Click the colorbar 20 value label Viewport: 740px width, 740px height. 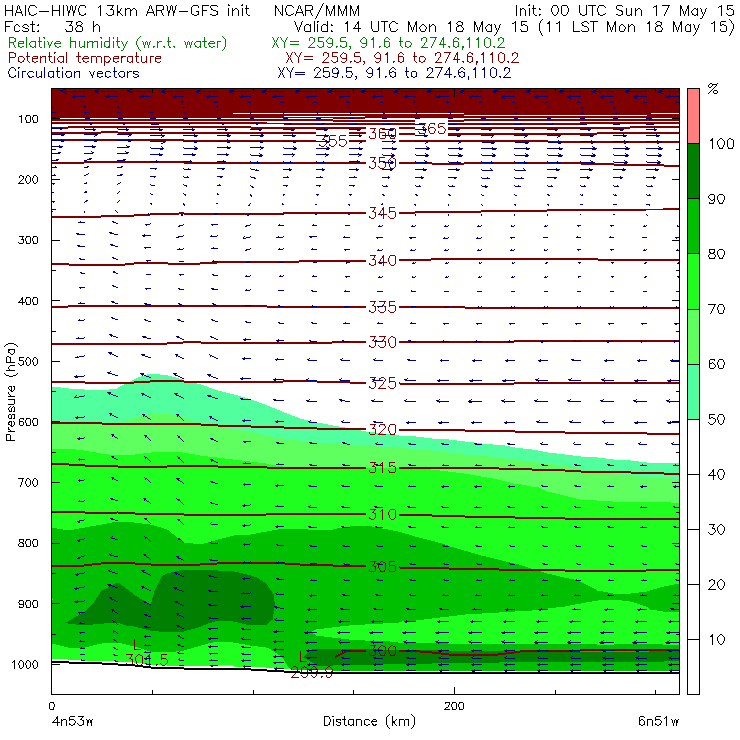click(716, 585)
